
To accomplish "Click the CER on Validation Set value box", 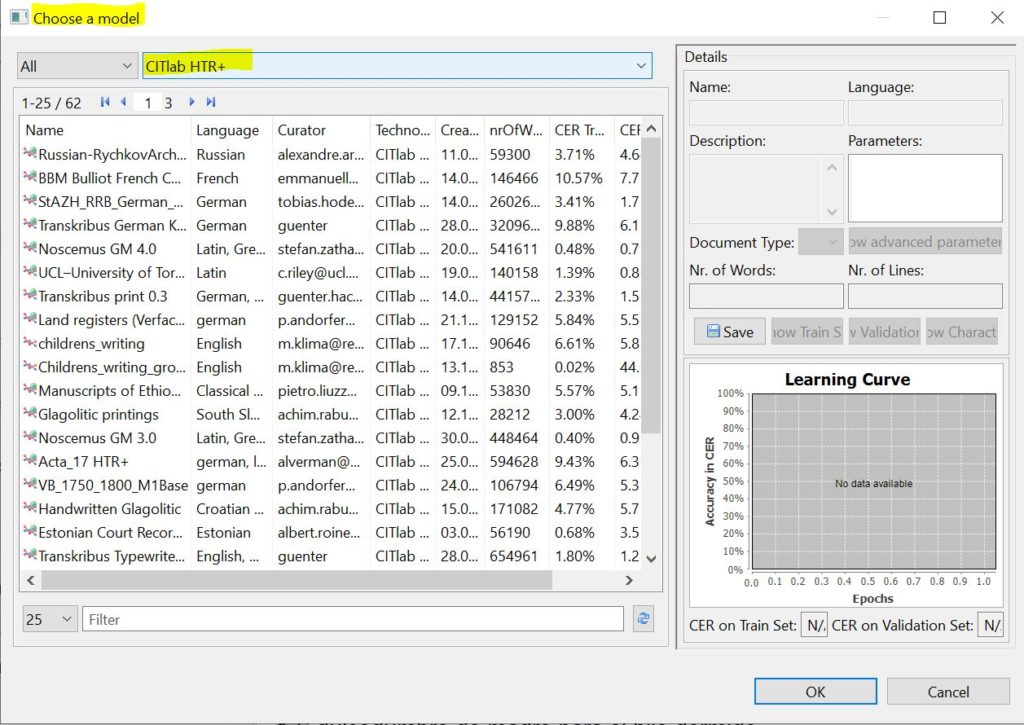I will (x=990, y=625).
